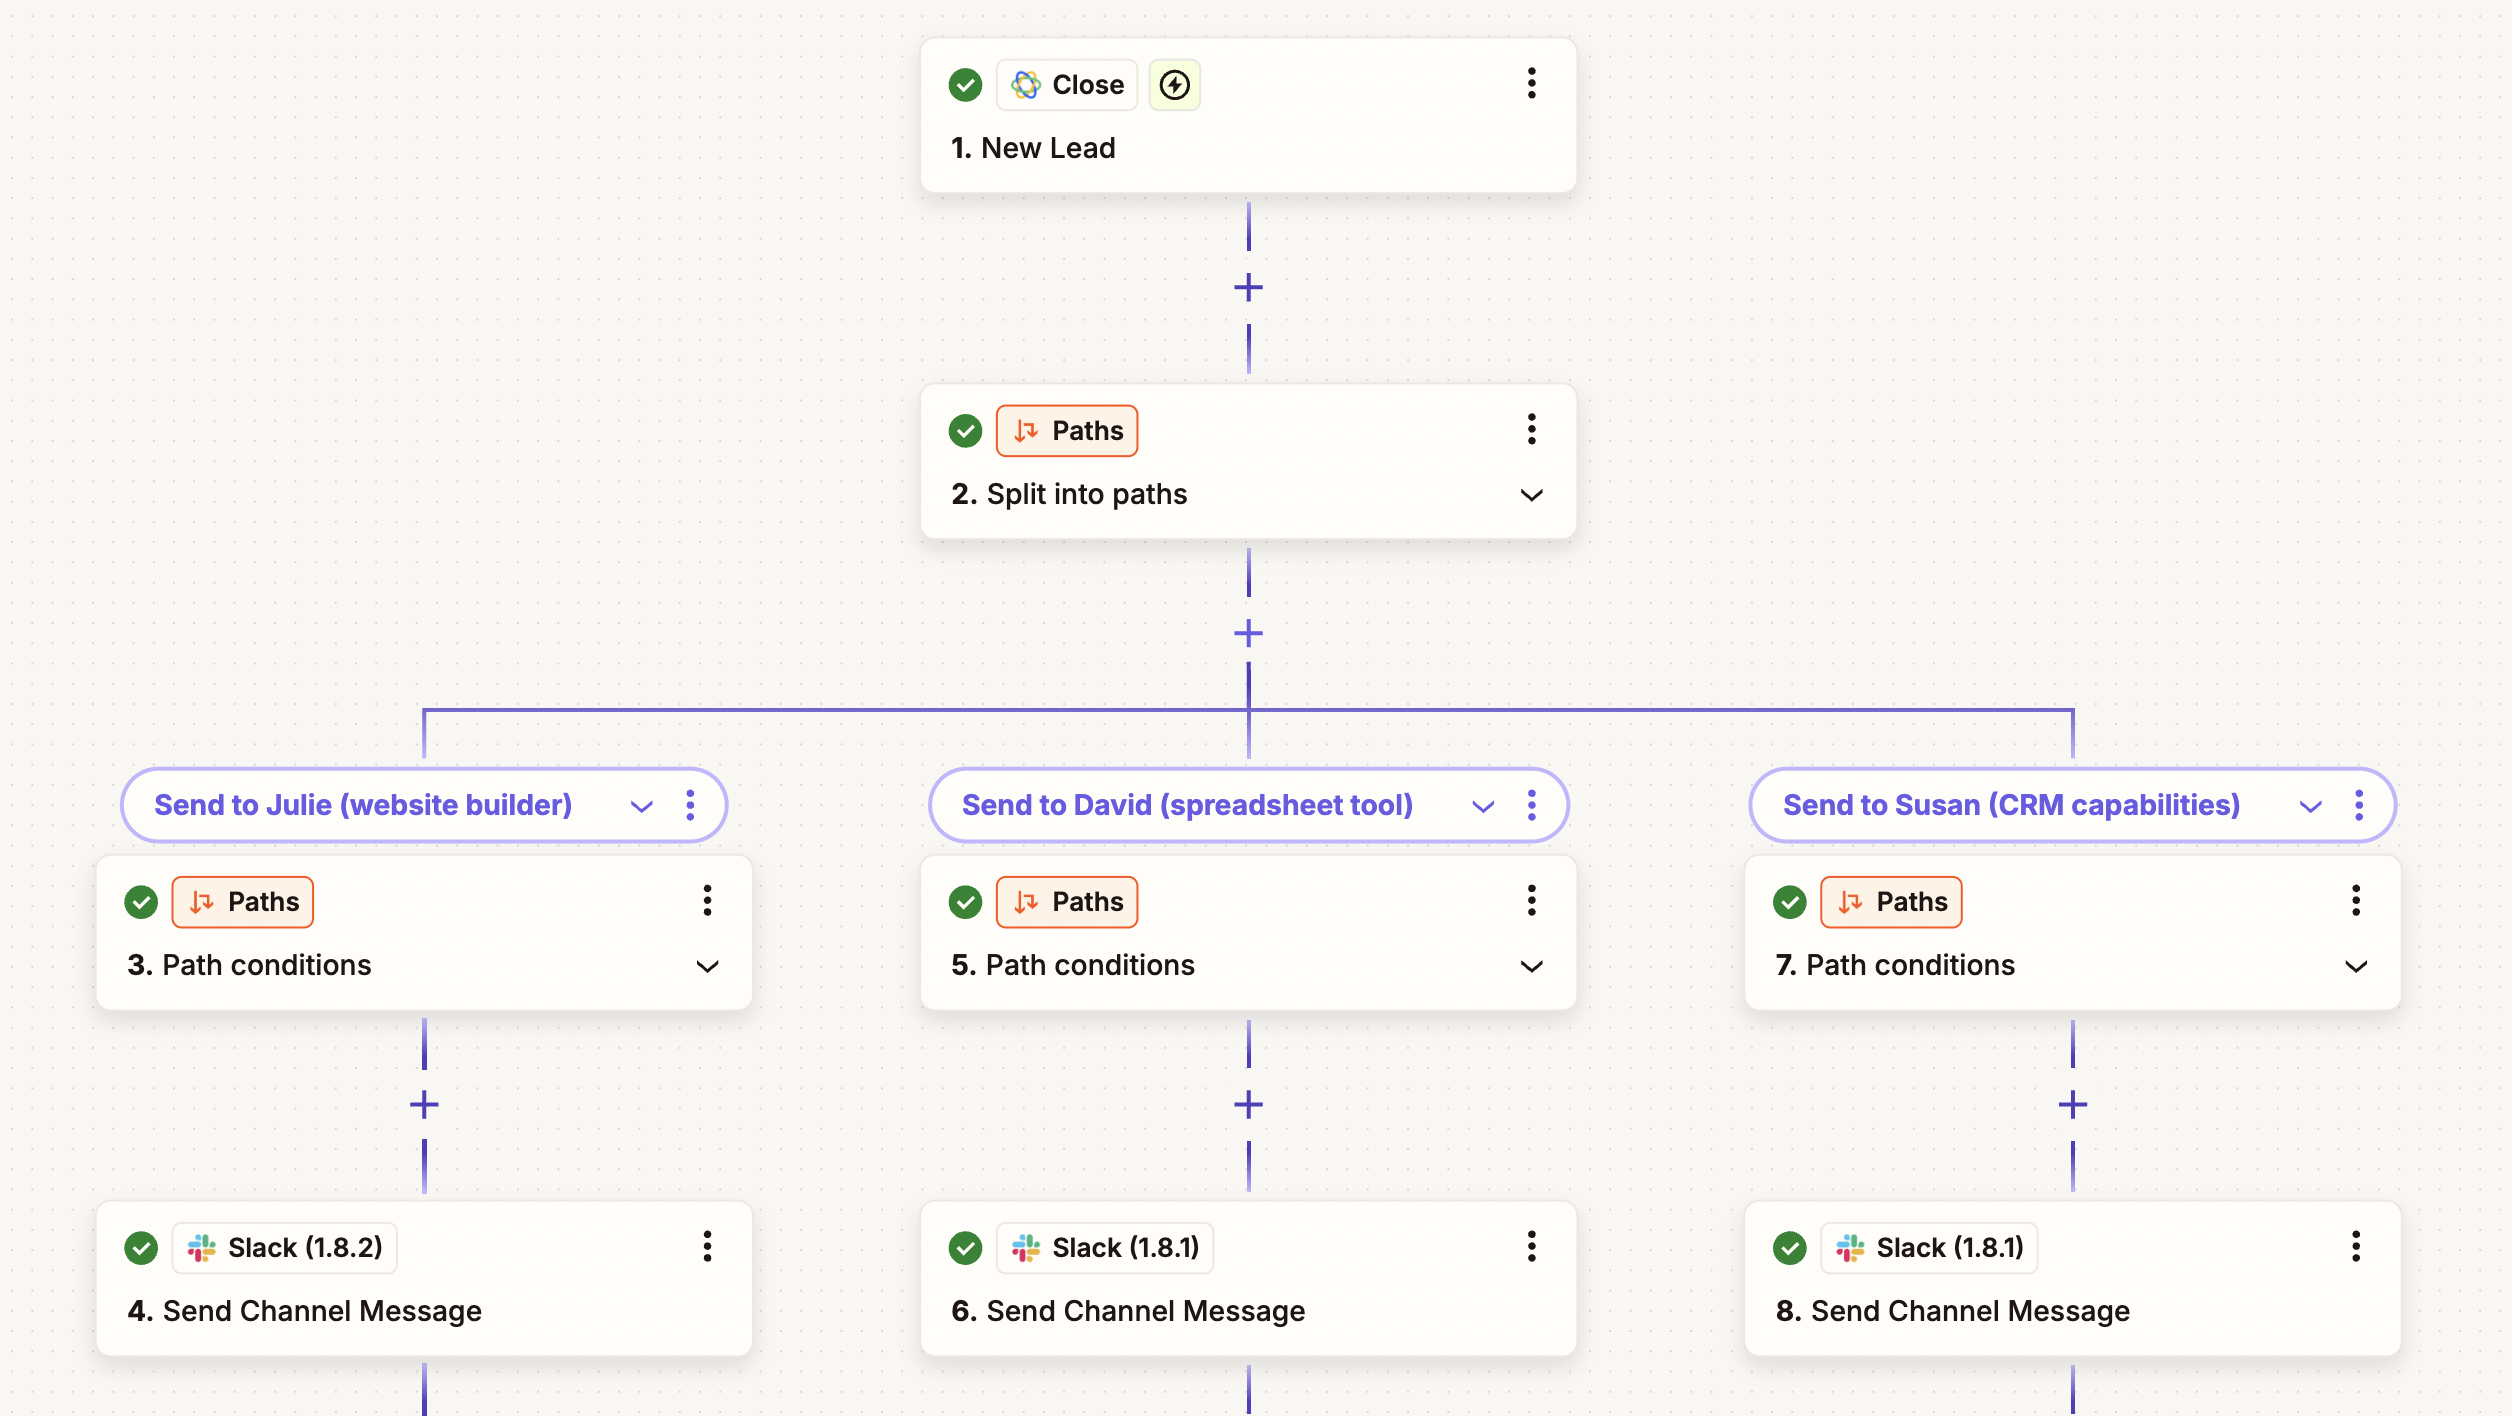Open three-dot menu on Send to Susan path
The width and height of the screenshot is (2512, 1416).
pyautogui.click(x=2359, y=805)
